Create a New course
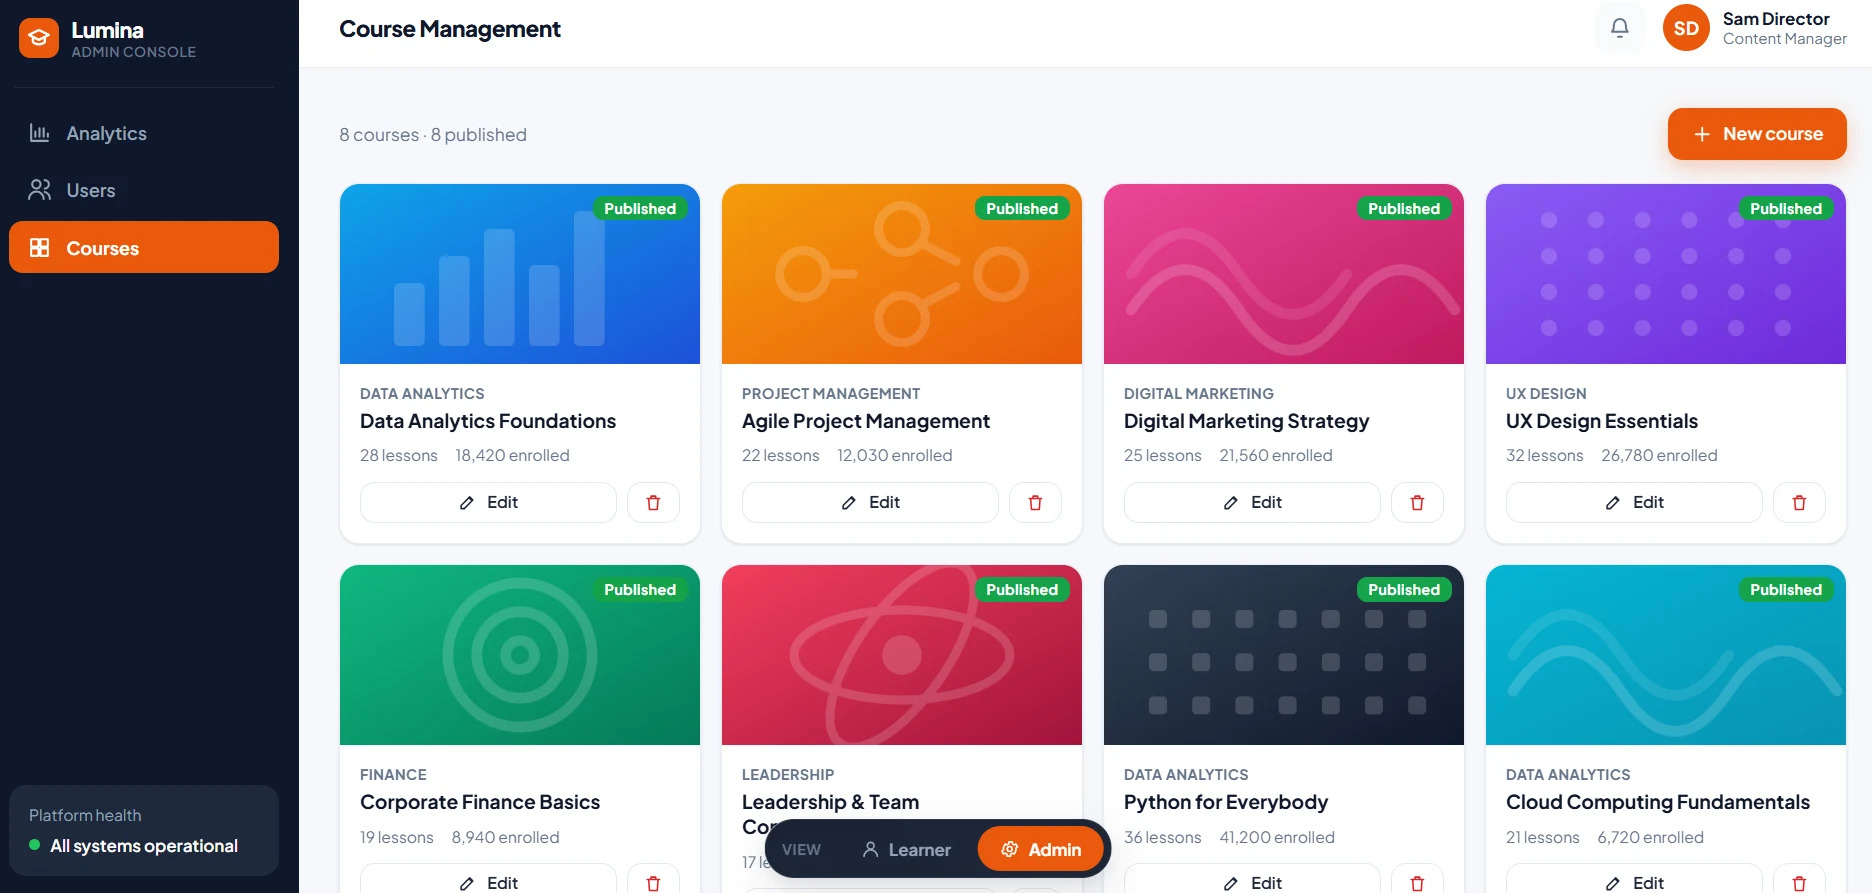 click(x=1757, y=134)
